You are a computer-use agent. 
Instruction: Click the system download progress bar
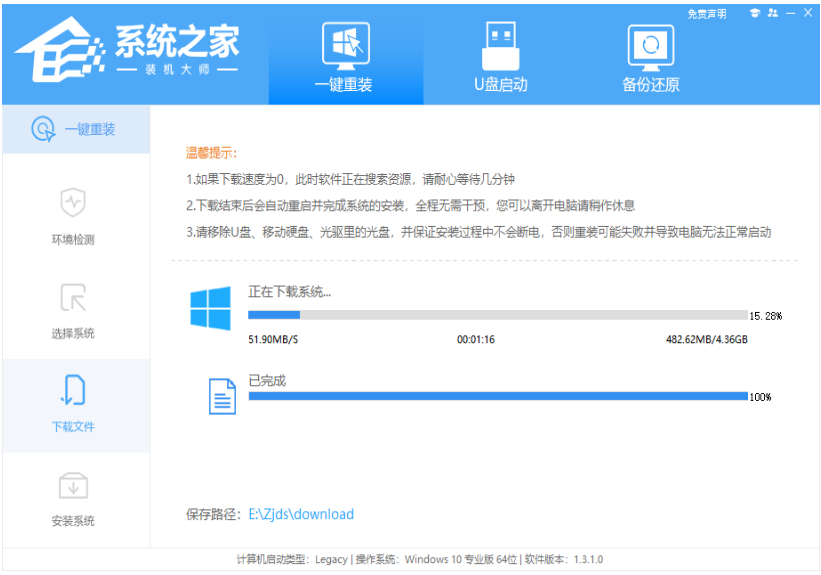pyautogui.click(x=497, y=314)
